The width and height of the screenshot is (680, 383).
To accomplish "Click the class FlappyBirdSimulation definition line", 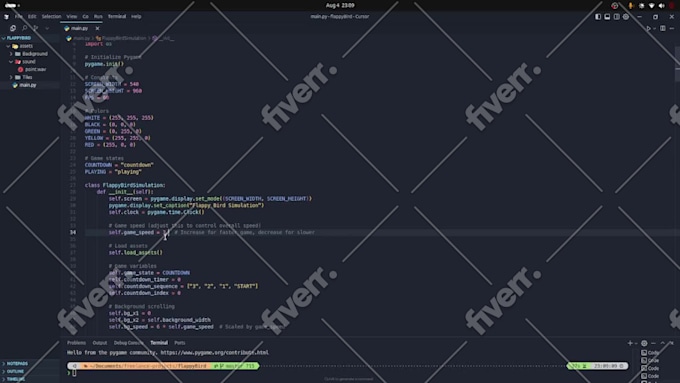I will point(125,185).
